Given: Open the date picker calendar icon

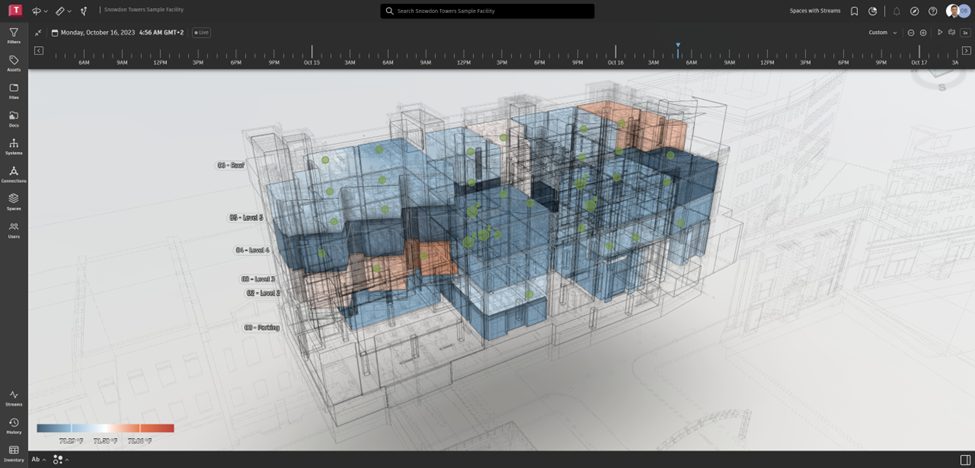Looking at the screenshot, I should pyautogui.click(x=55, y=32).
